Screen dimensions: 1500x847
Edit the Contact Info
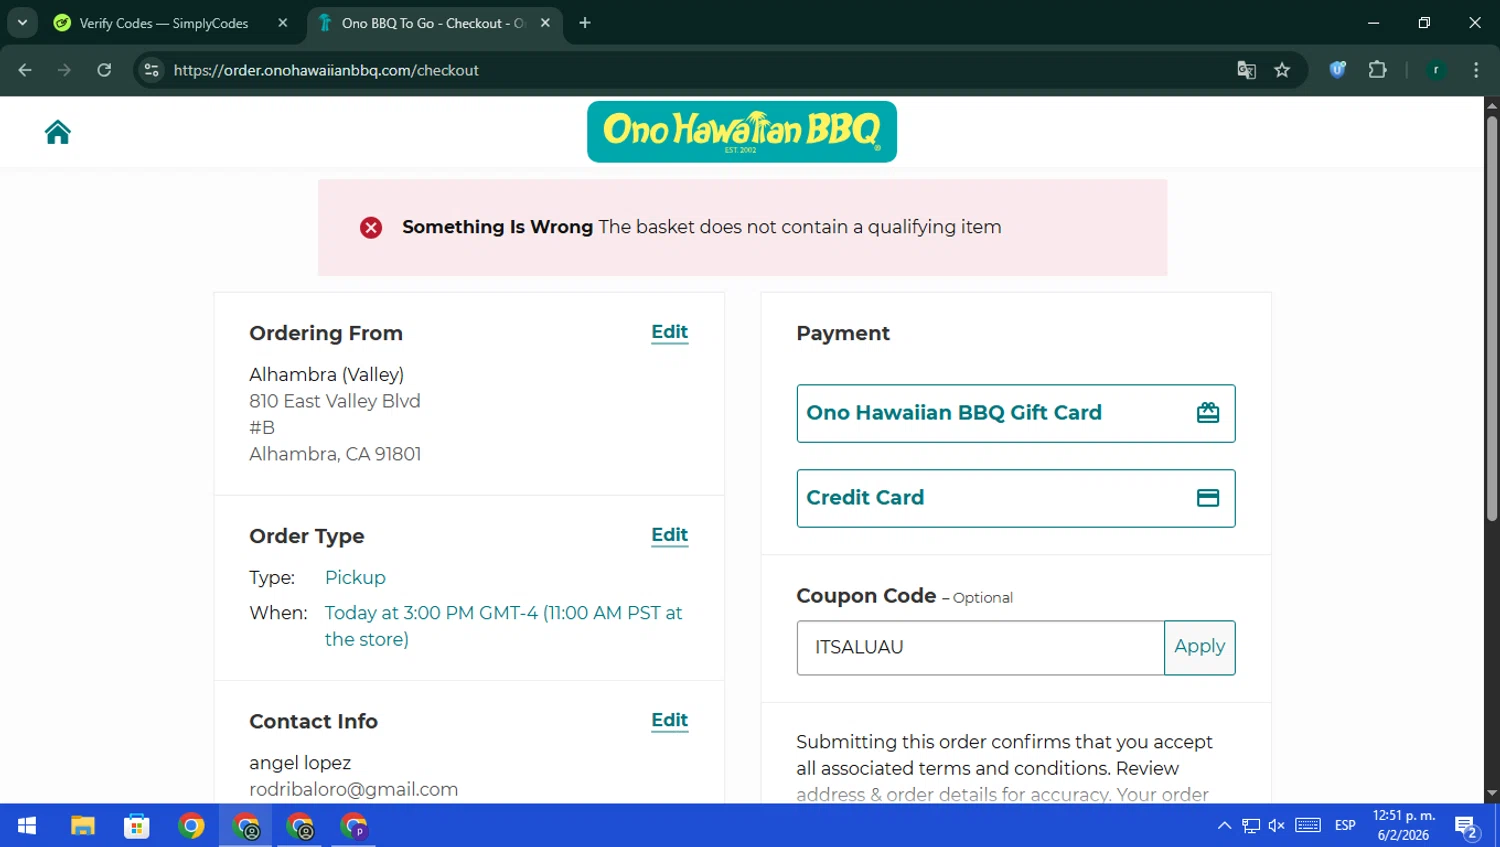click(669, 720)
